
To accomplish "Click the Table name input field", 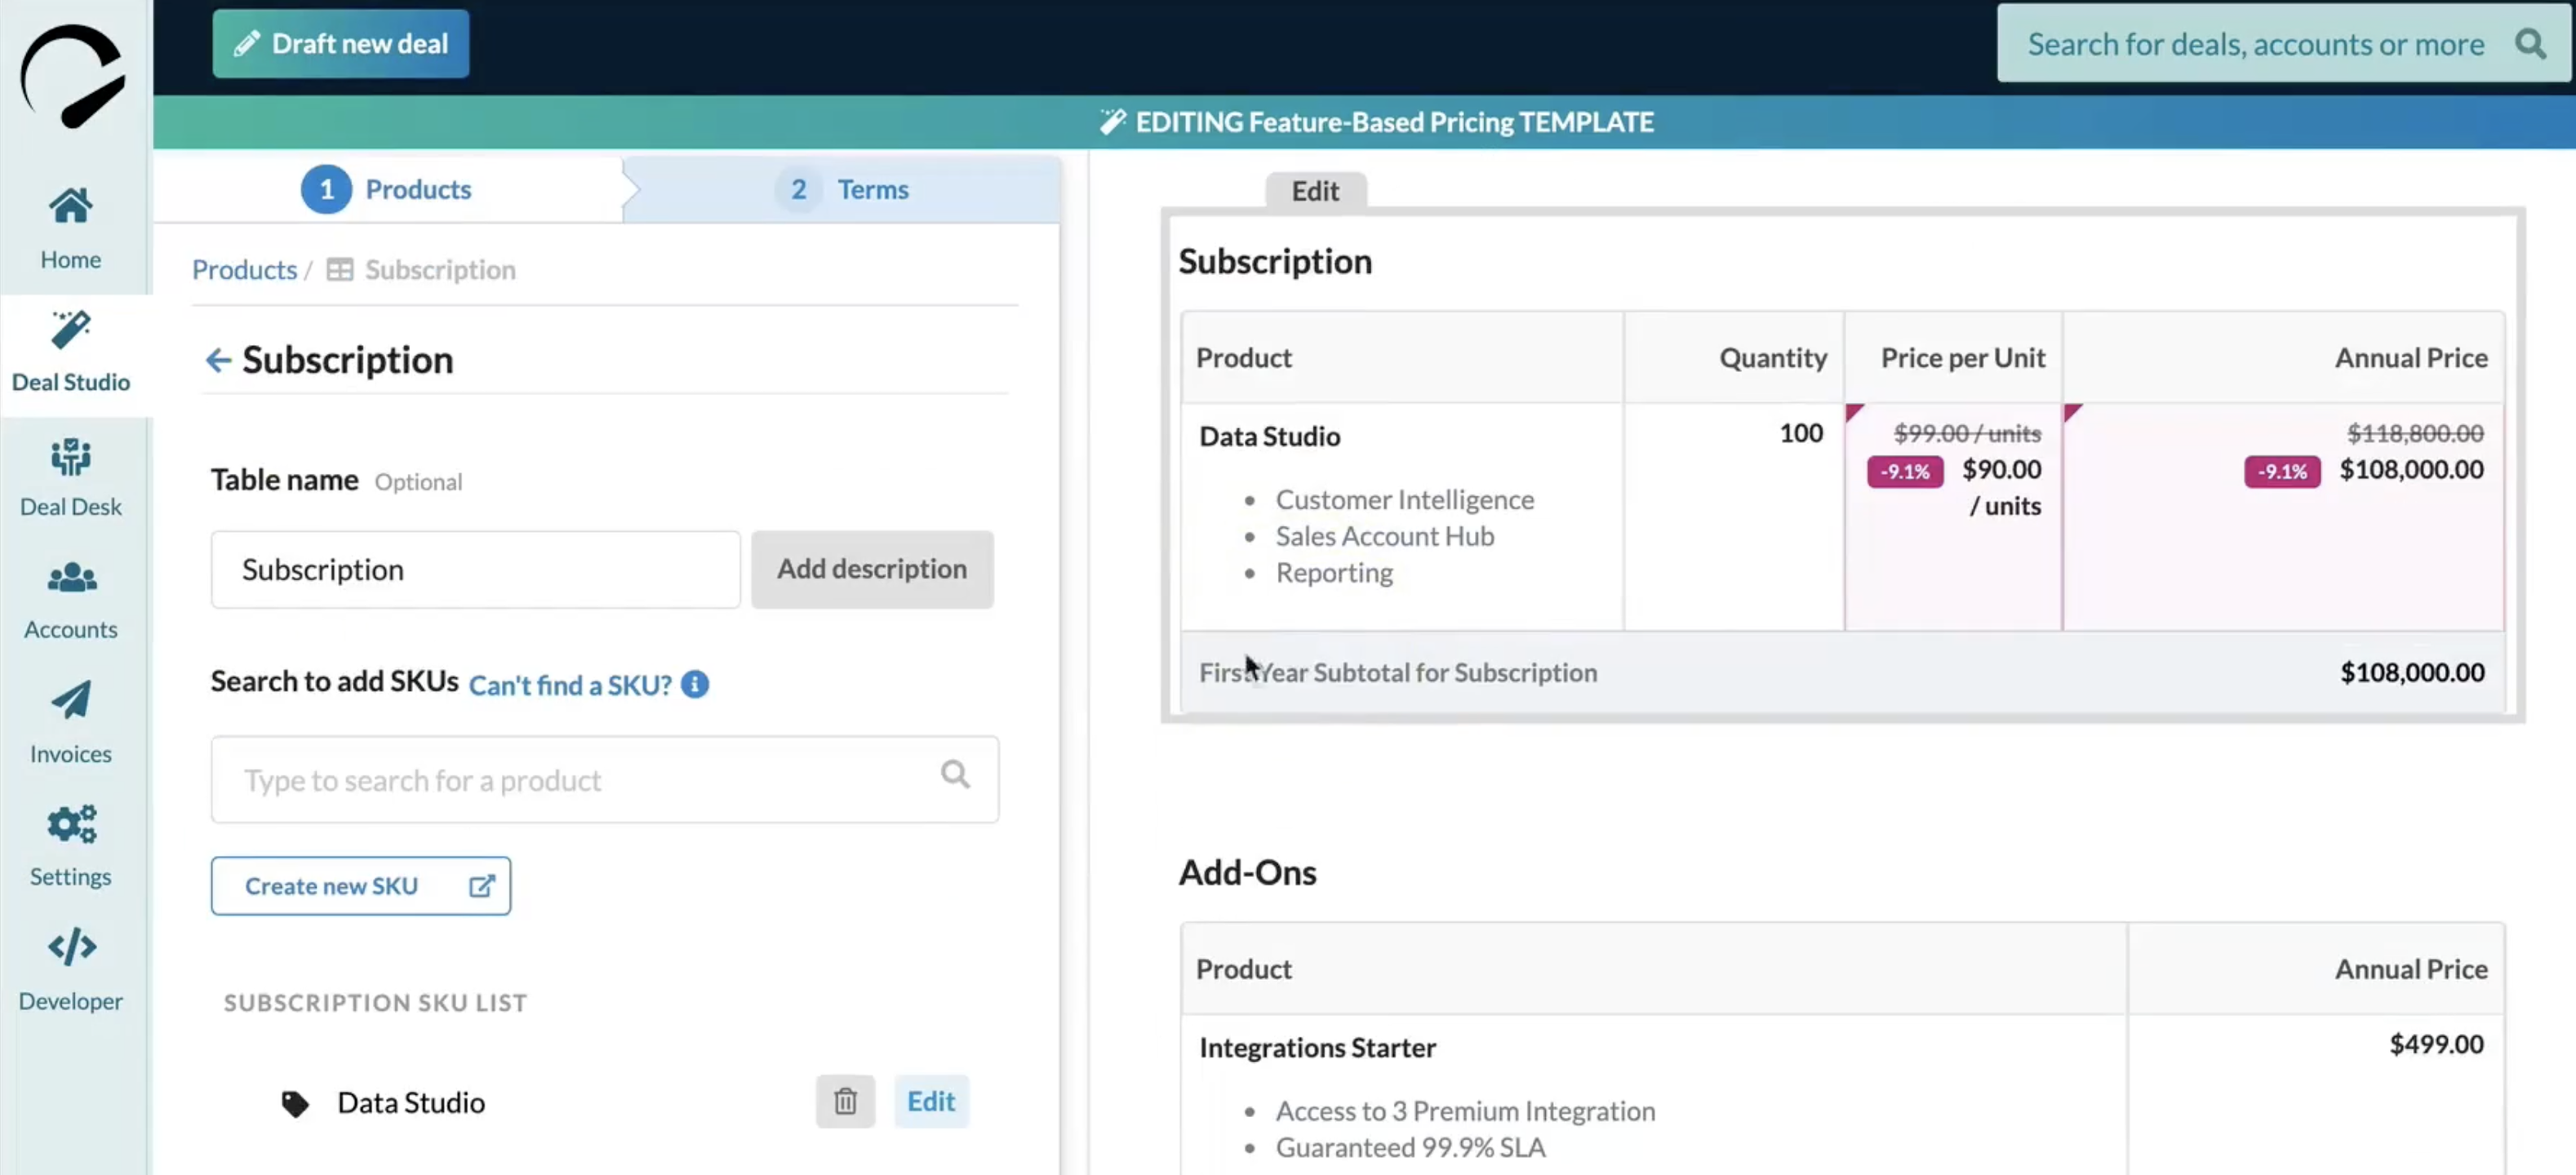I will 475,569.
